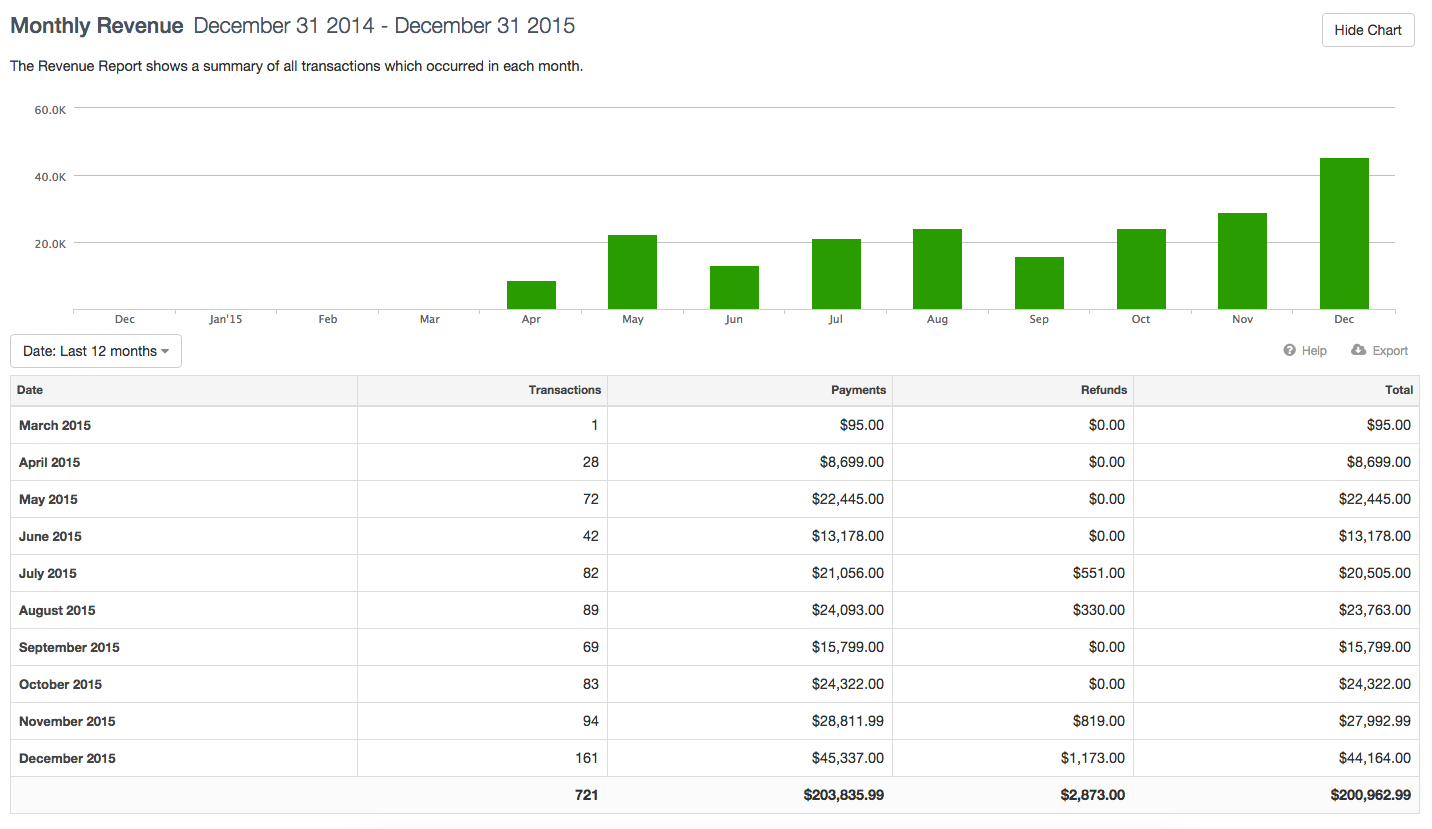Click the November bar in the chart
The image size is (1432, 829).
[x=1242, y=261]
